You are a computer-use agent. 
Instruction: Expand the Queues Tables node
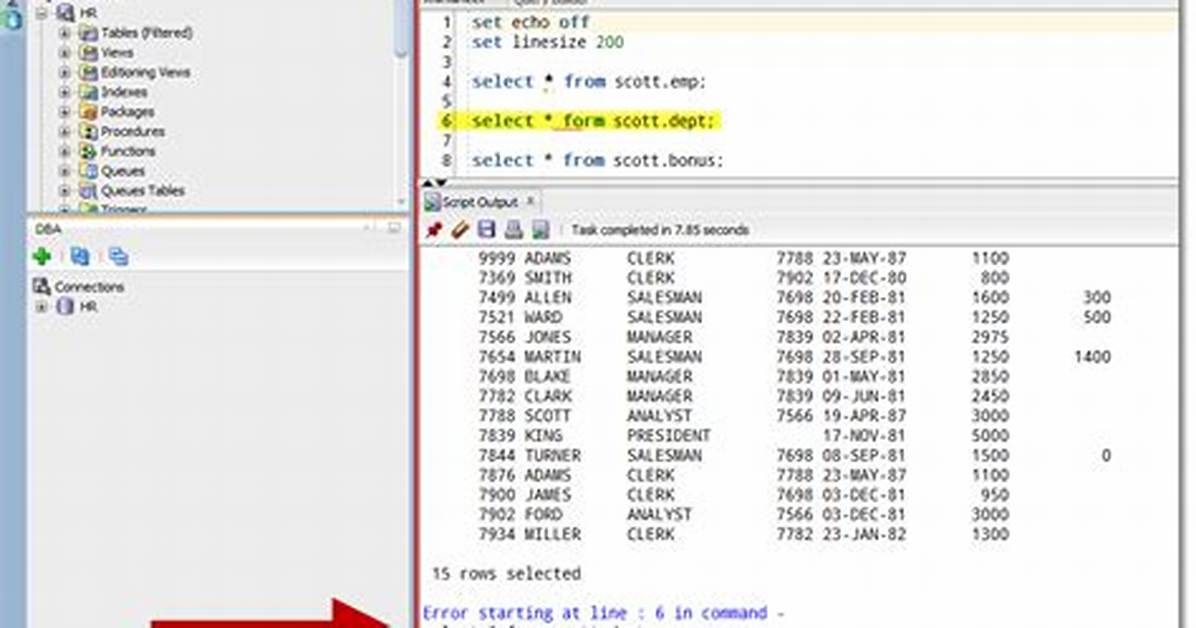point(65,191)
